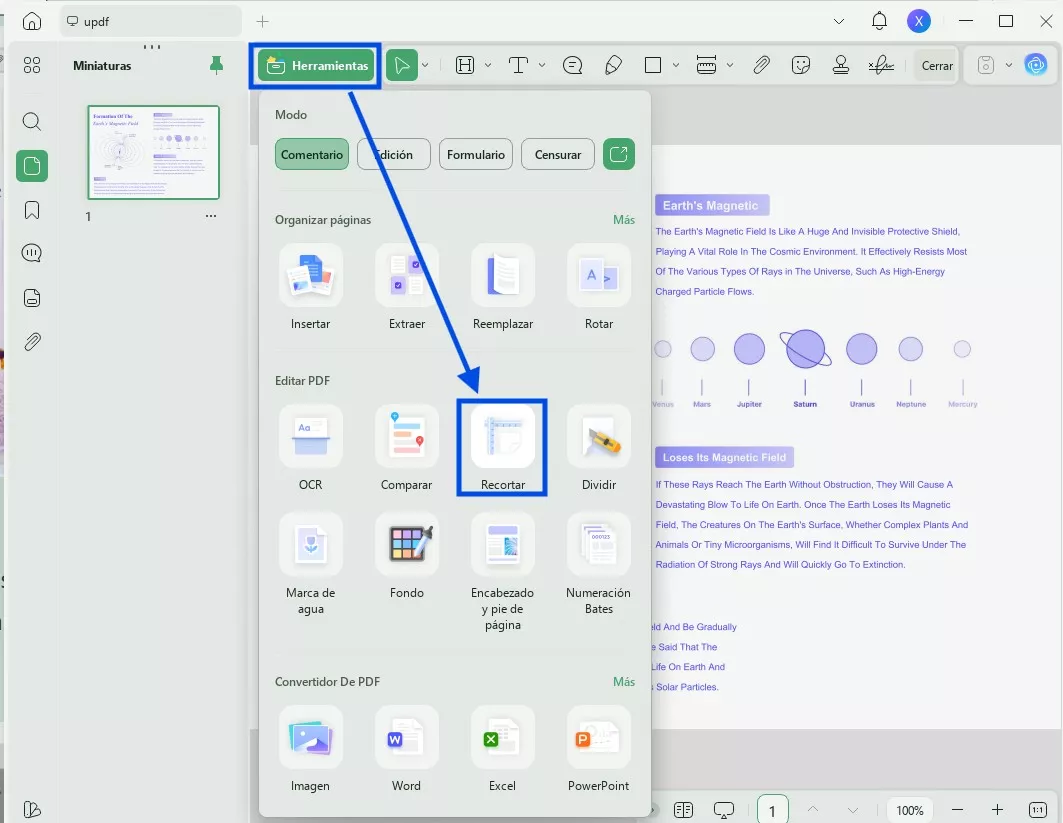Convert PDF to Word
This screenshot has width=1063, height=823.
coord(407,737)
